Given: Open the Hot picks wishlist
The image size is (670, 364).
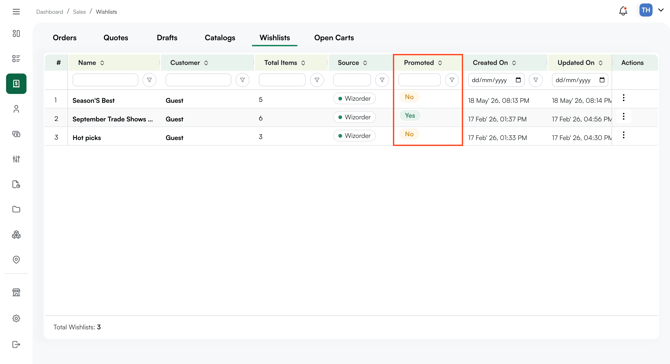Looking at the screenshot, I should [x=87, y=138].
